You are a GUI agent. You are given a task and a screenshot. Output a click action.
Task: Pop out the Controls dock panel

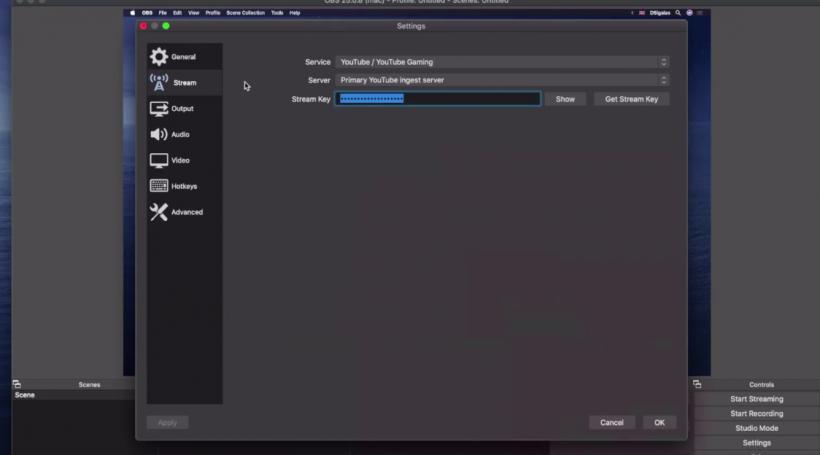pyautogui.click(x=696, y=384)
